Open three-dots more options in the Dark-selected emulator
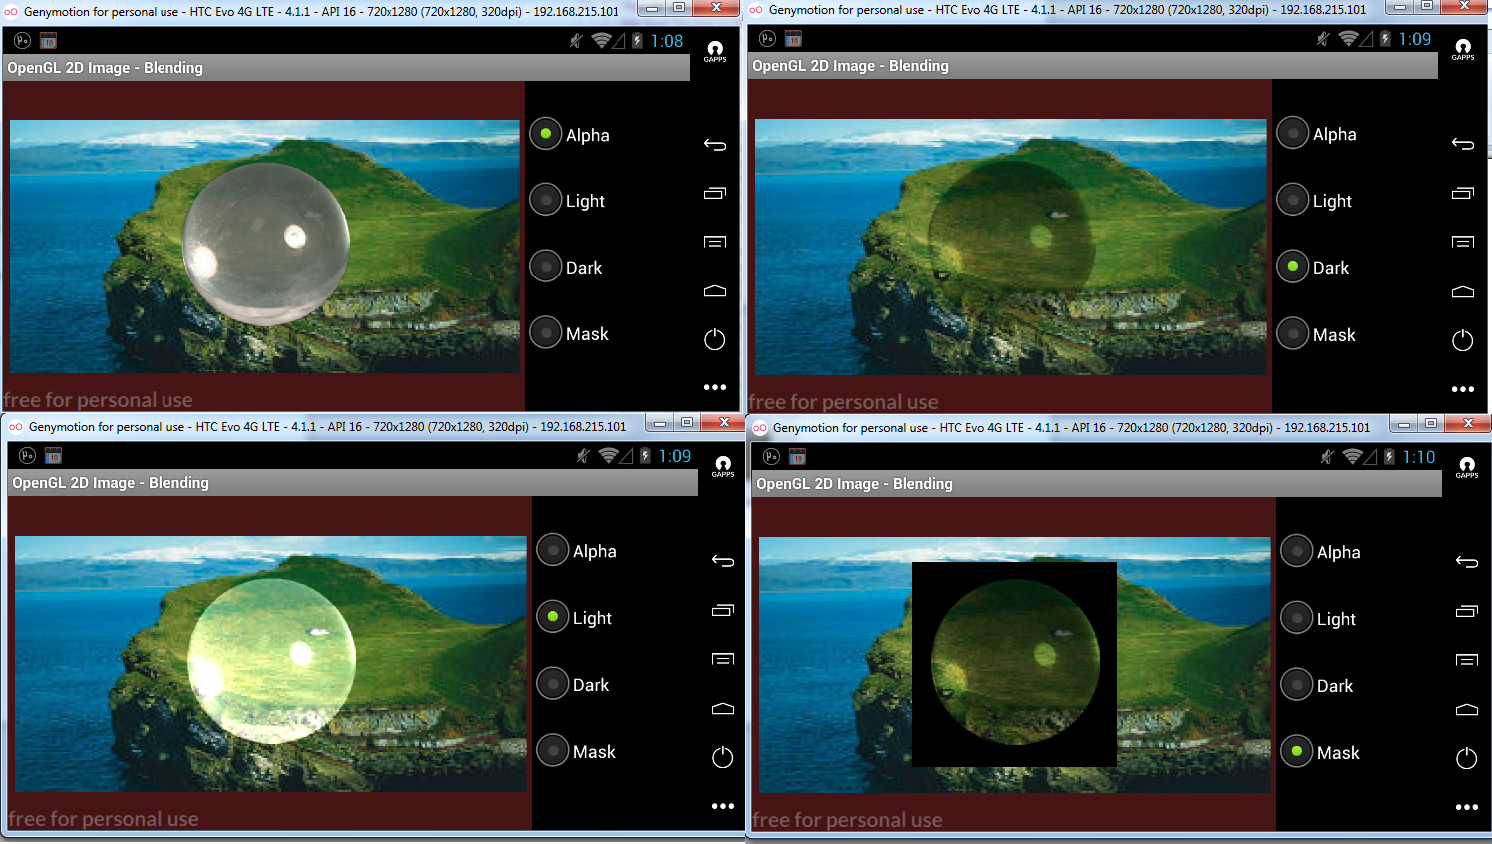The height and width of the screenshot is (844, 1492). [1462, 389]
